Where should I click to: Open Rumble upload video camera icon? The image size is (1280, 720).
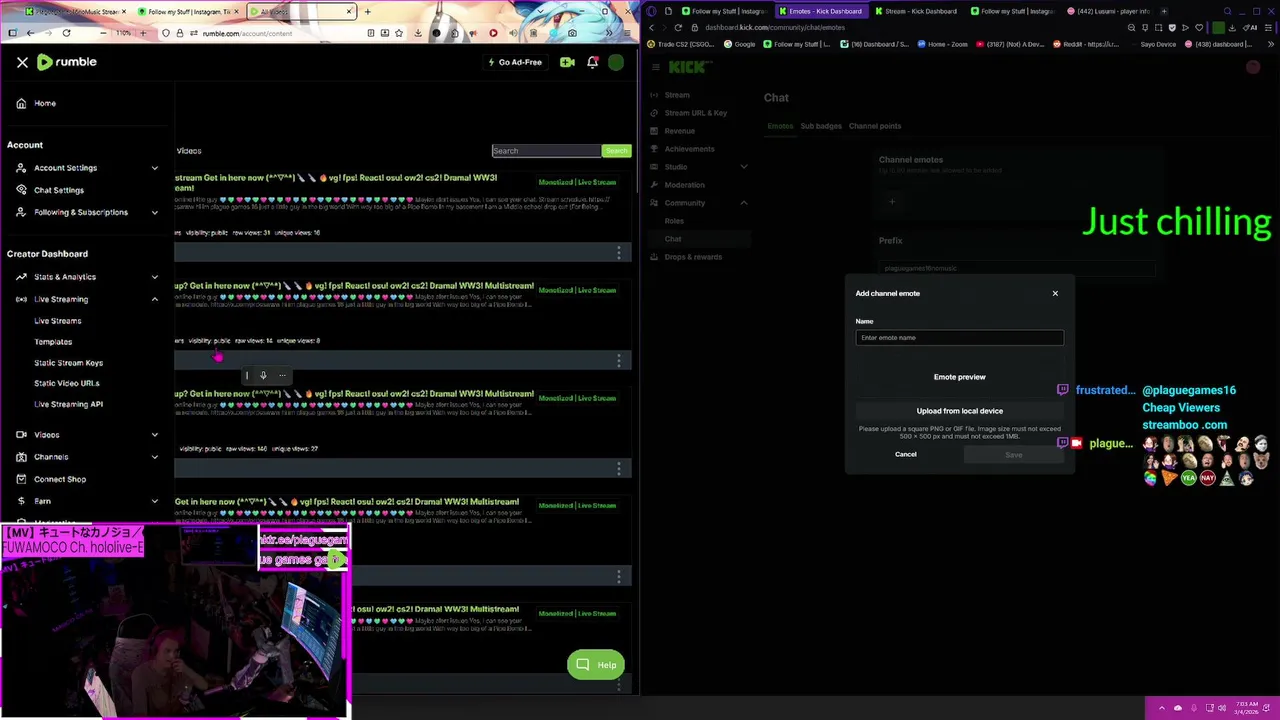567,62
